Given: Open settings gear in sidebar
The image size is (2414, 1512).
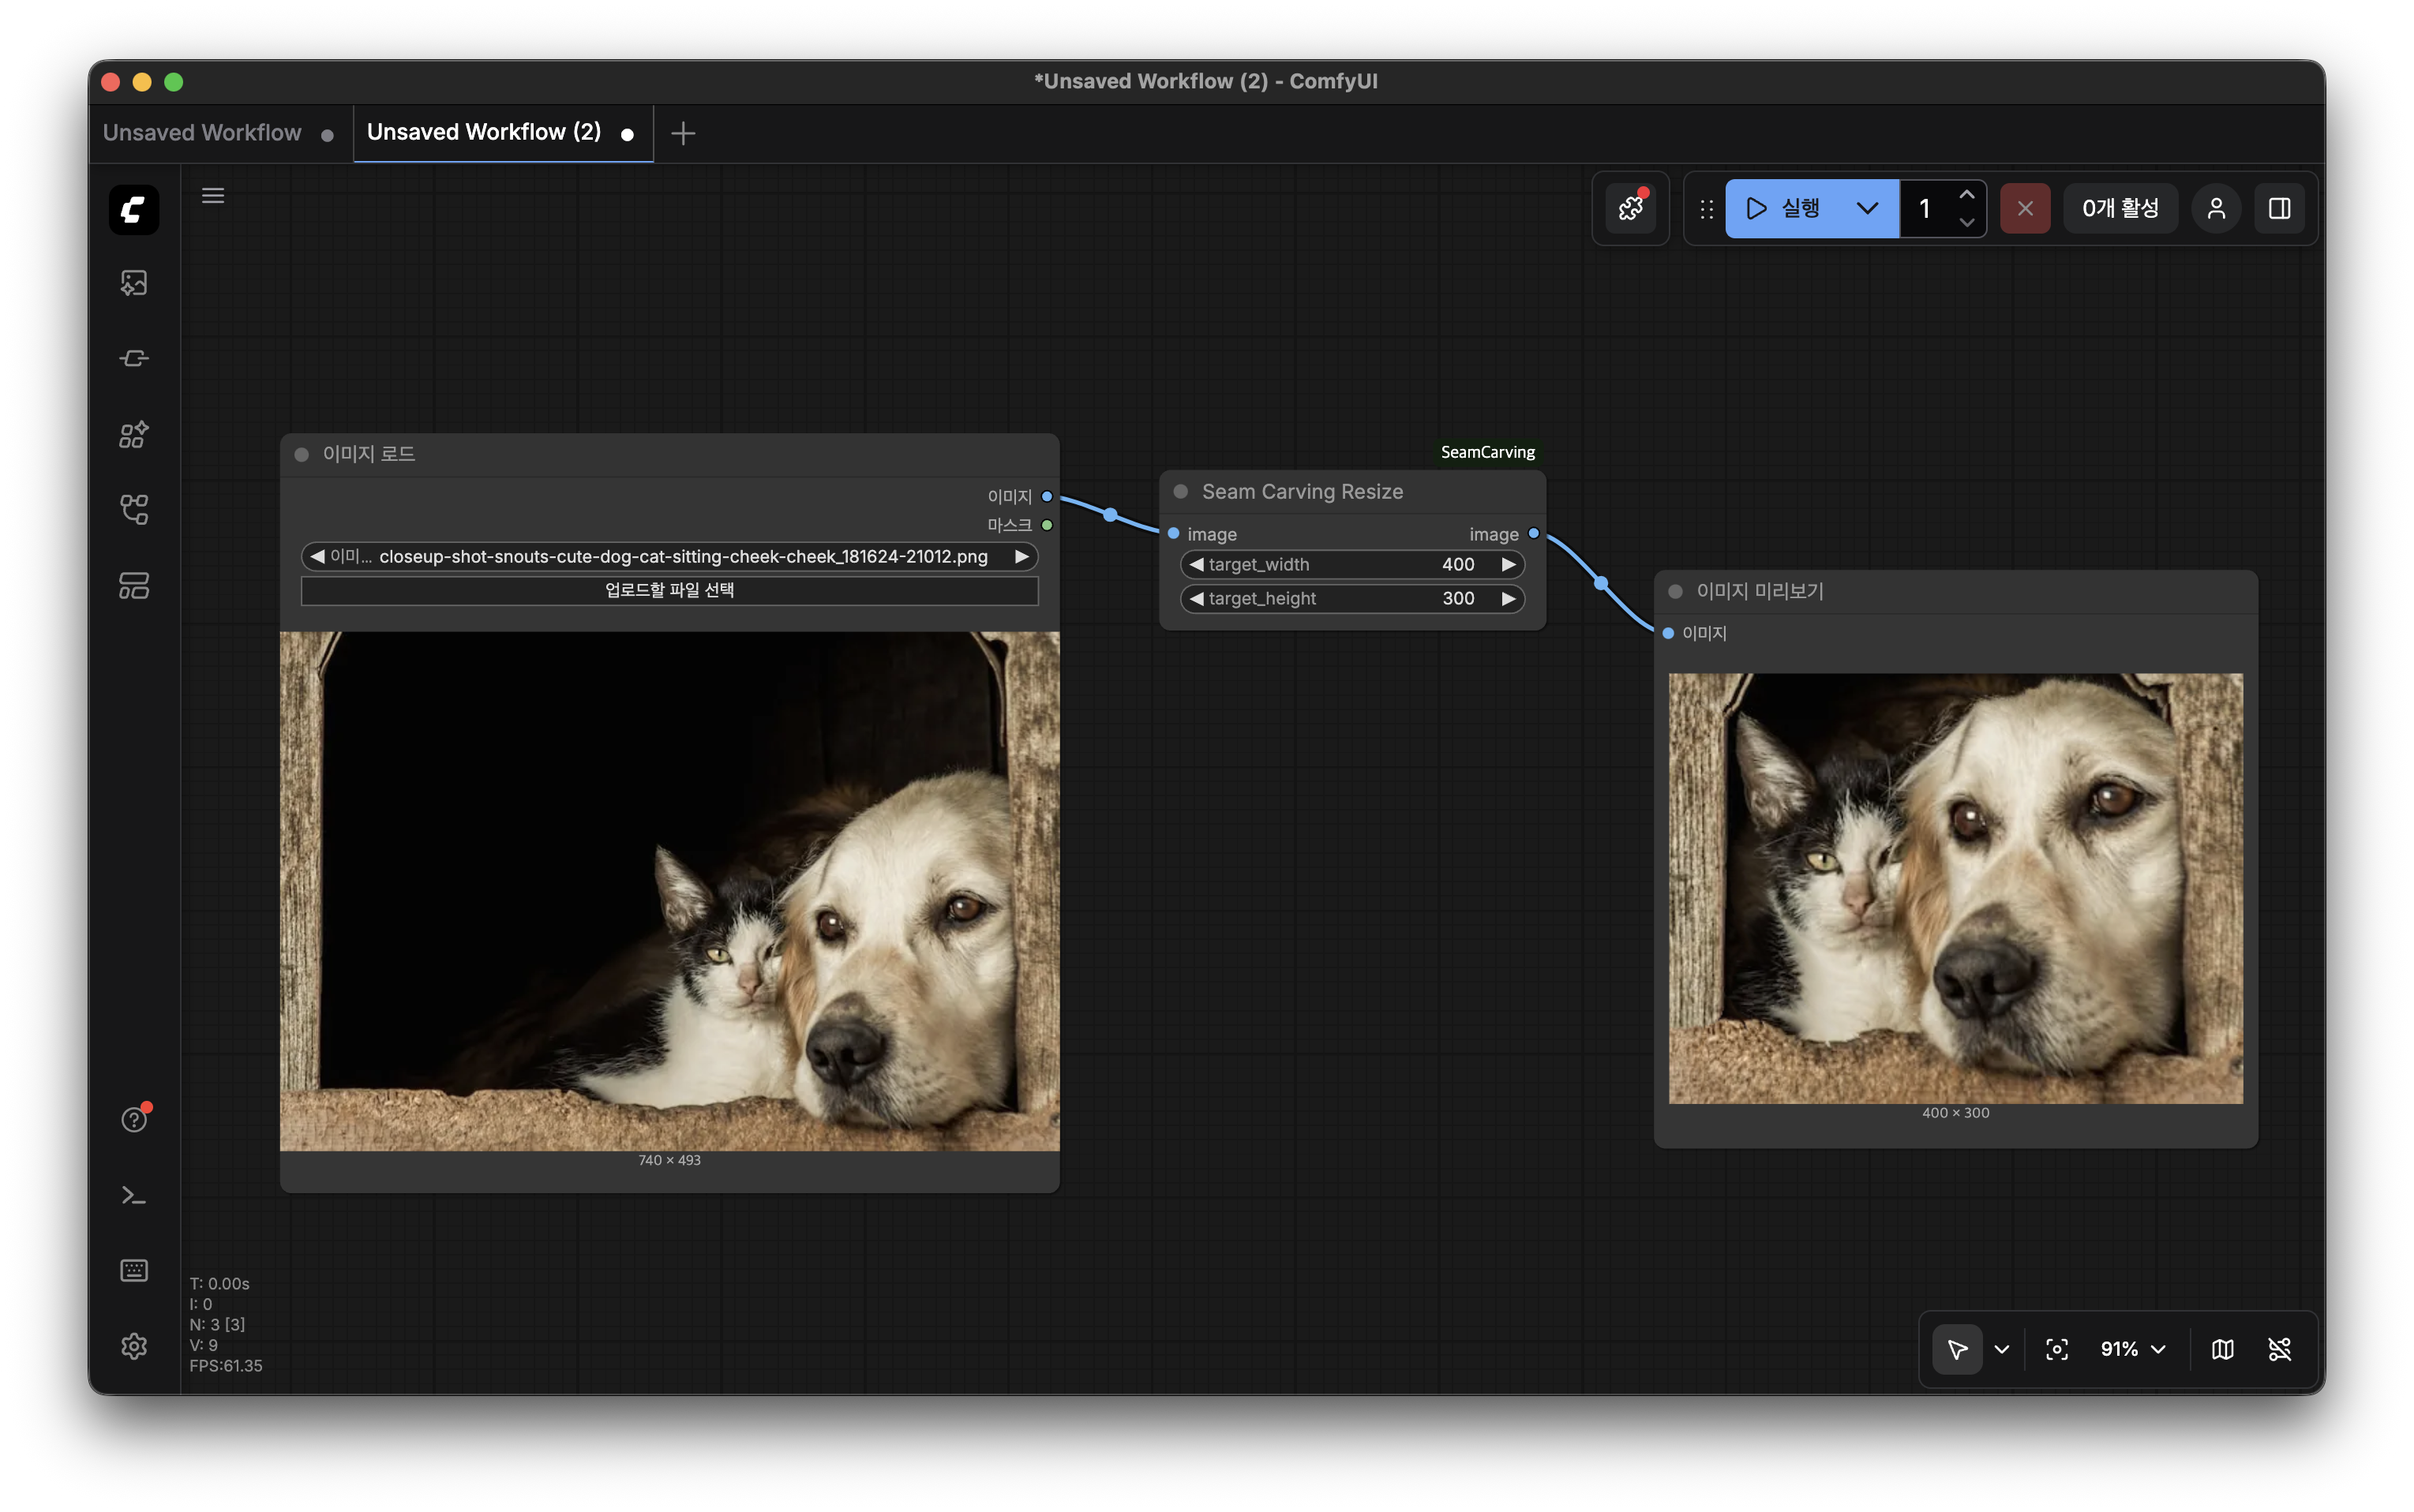Looking at the screenshot, I should 134,1346.
